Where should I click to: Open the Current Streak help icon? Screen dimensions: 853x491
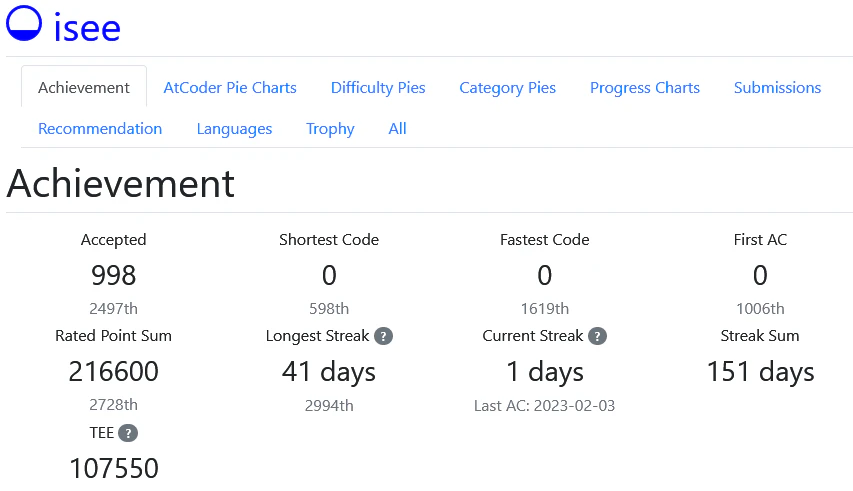pyautogui.click(x=597, y=336)
